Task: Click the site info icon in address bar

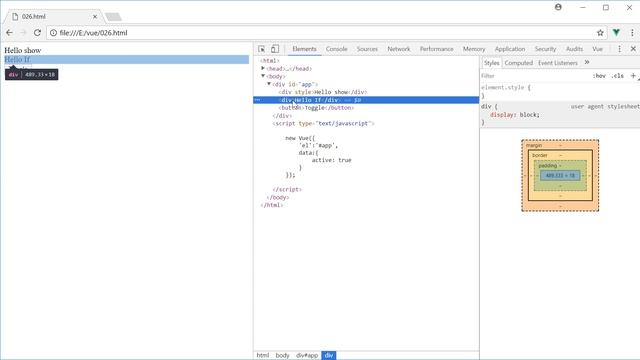Action: (x=53, y=33)
